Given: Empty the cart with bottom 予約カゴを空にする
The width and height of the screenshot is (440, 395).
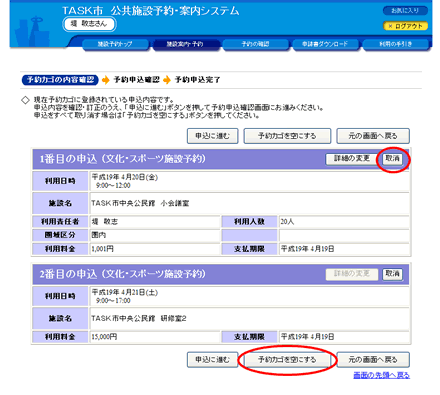Looking at the screenshot, I should 287,360.
